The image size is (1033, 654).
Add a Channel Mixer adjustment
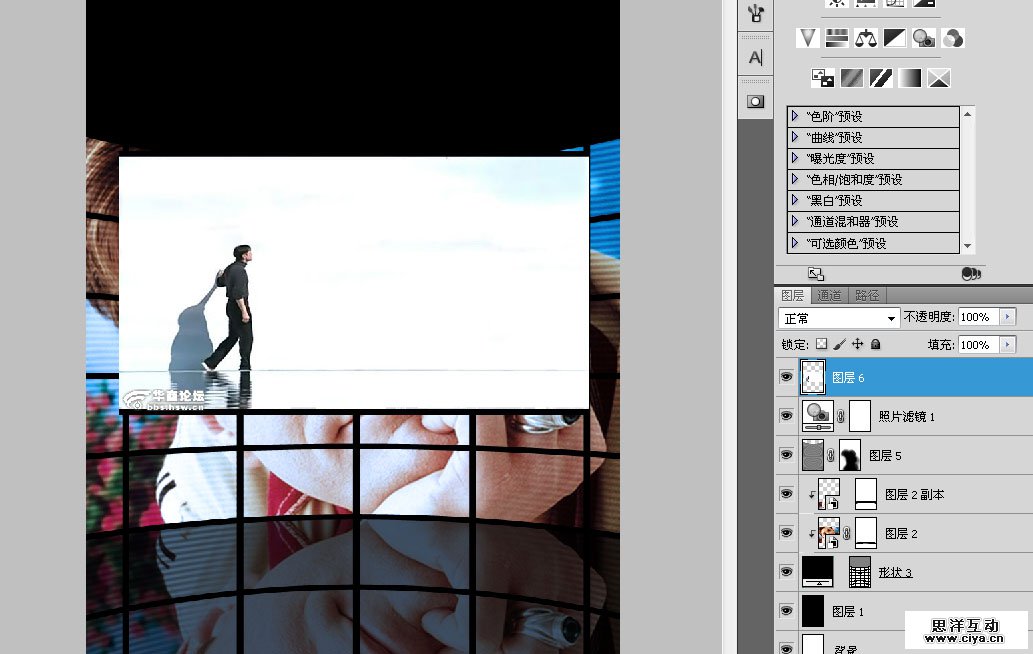pos(953,38)
